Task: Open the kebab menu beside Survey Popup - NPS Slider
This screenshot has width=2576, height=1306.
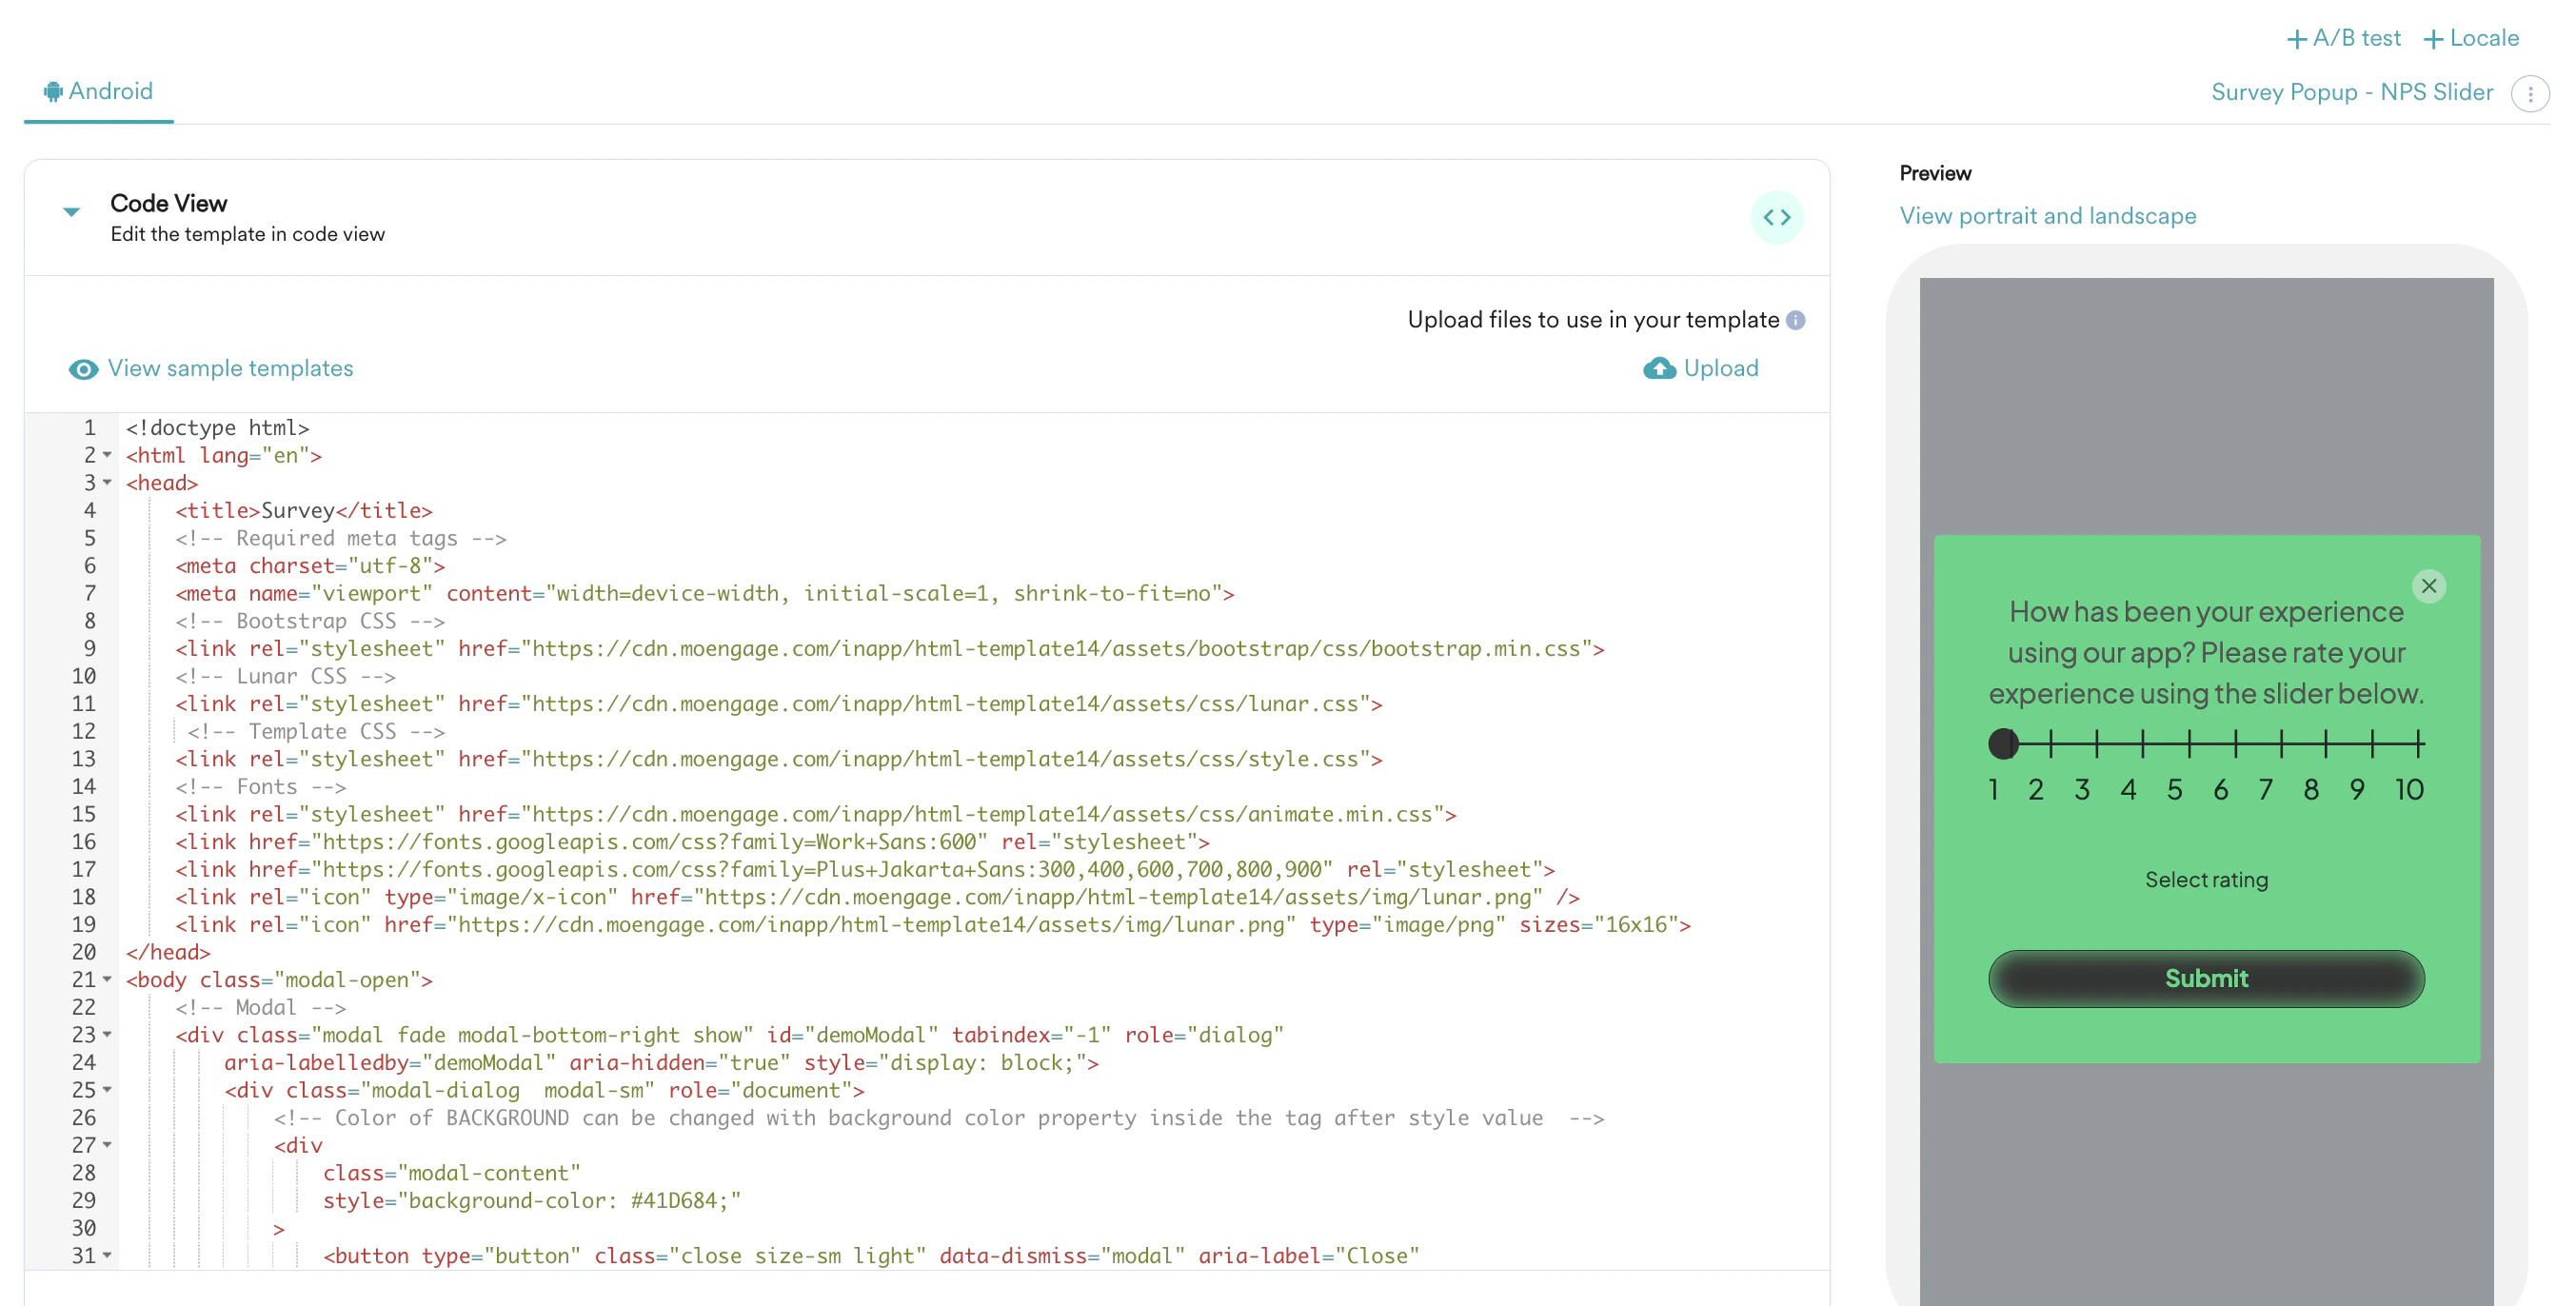Action: coord(2531,93)
